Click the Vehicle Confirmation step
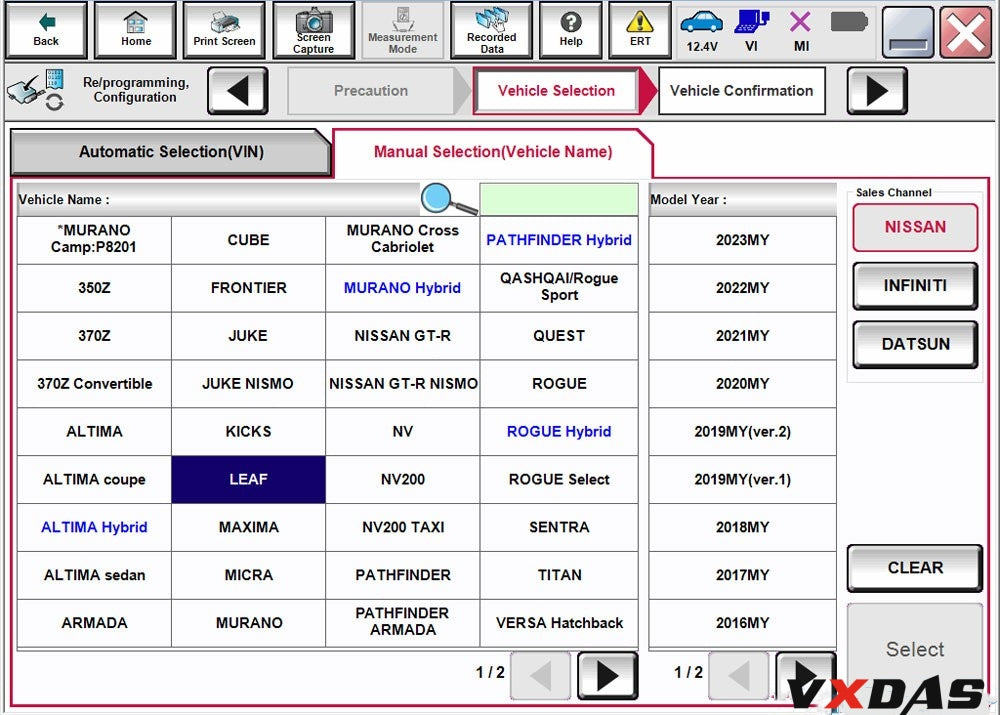Viewport: 1000px width, 715px height. click(741, 91)
